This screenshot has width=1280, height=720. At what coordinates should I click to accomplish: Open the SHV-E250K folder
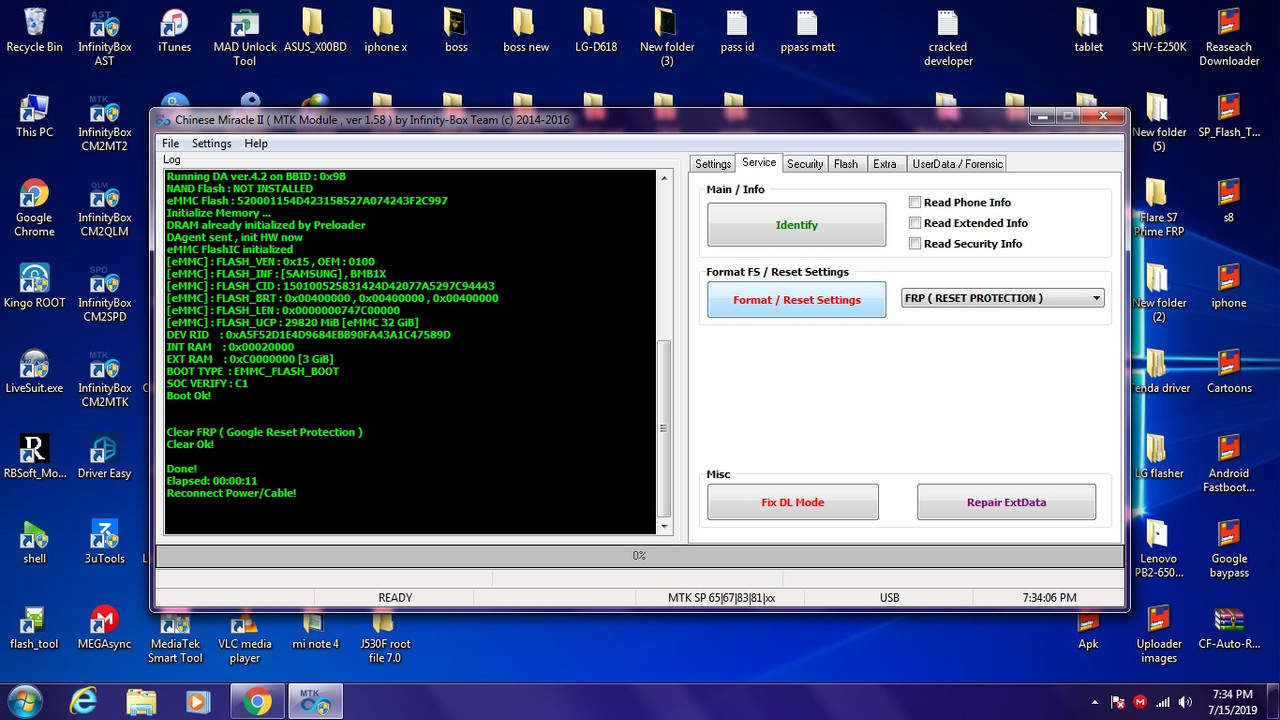pyautogui.click(x=1159, y=31)
